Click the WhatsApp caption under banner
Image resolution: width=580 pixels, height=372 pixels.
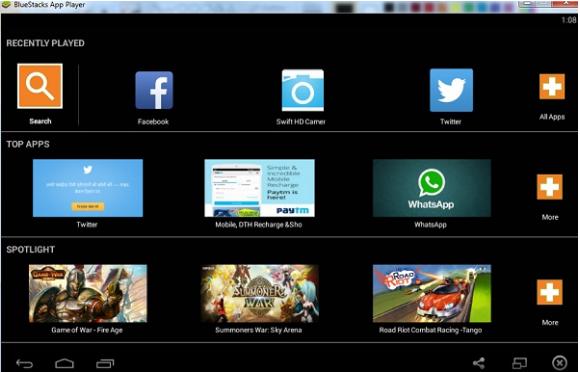click(x=430, y=224)
